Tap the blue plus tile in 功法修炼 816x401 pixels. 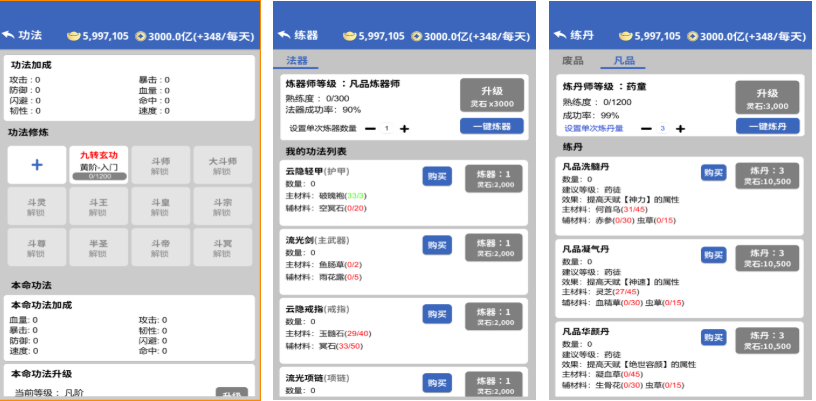point(37,164)
